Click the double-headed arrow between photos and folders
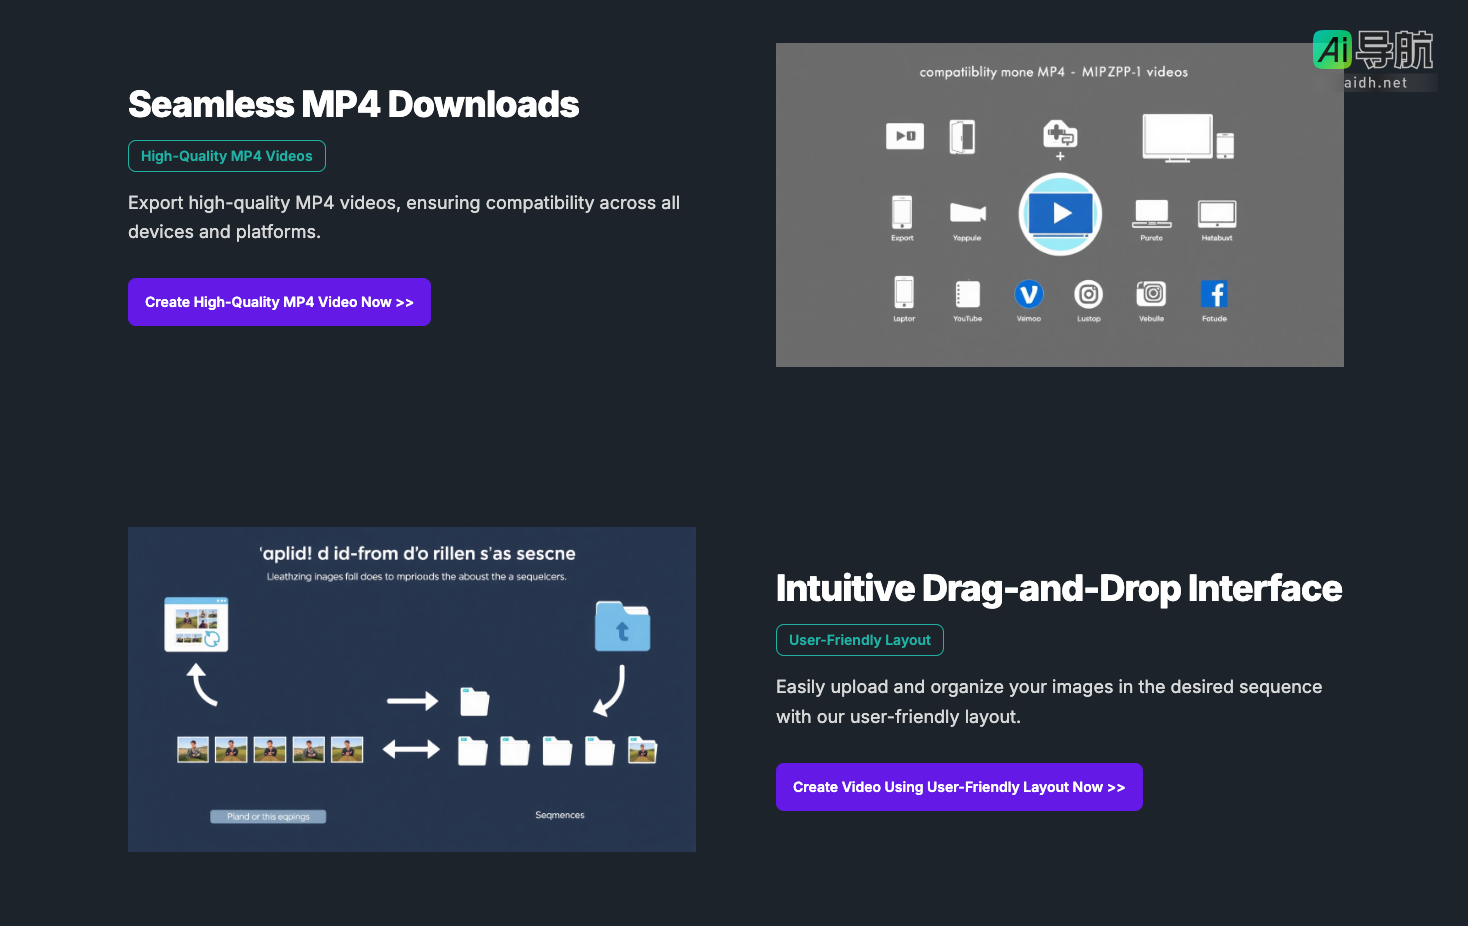 pos(411,749)
